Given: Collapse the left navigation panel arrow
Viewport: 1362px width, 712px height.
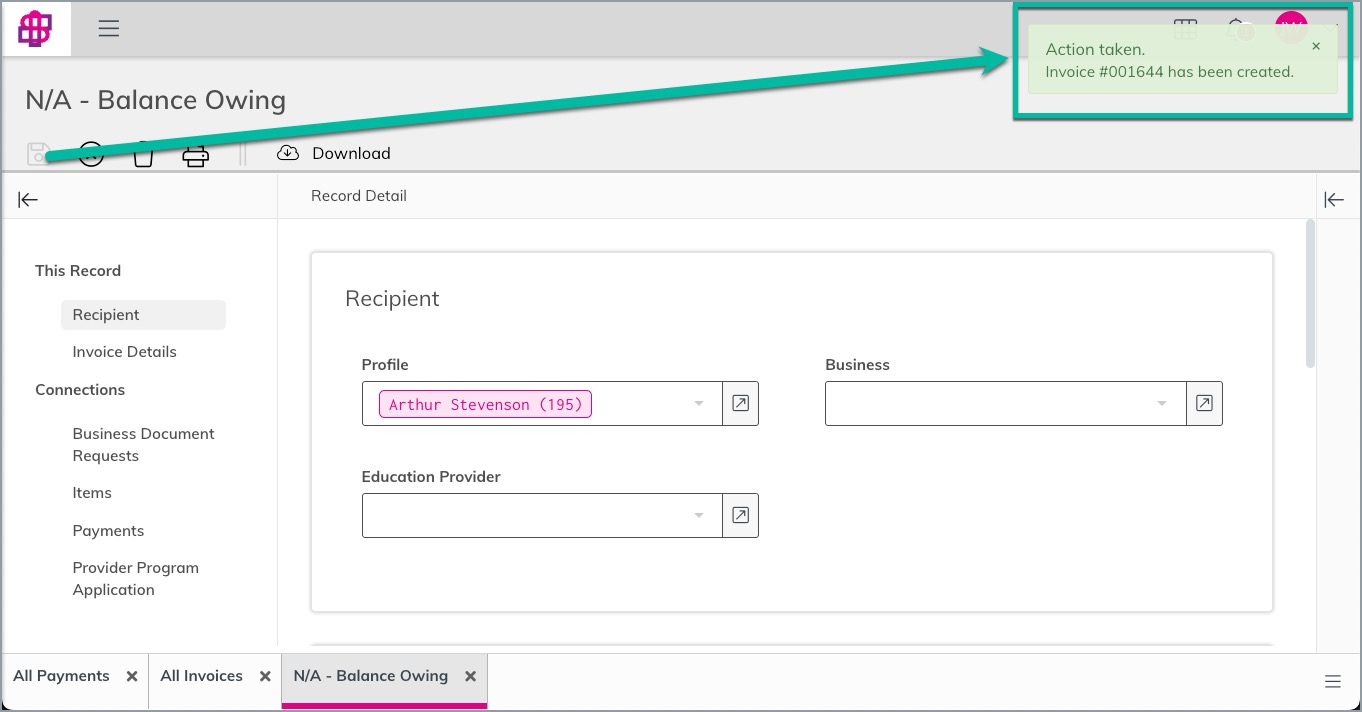Looking at the screenshot, I should (28, 200).
